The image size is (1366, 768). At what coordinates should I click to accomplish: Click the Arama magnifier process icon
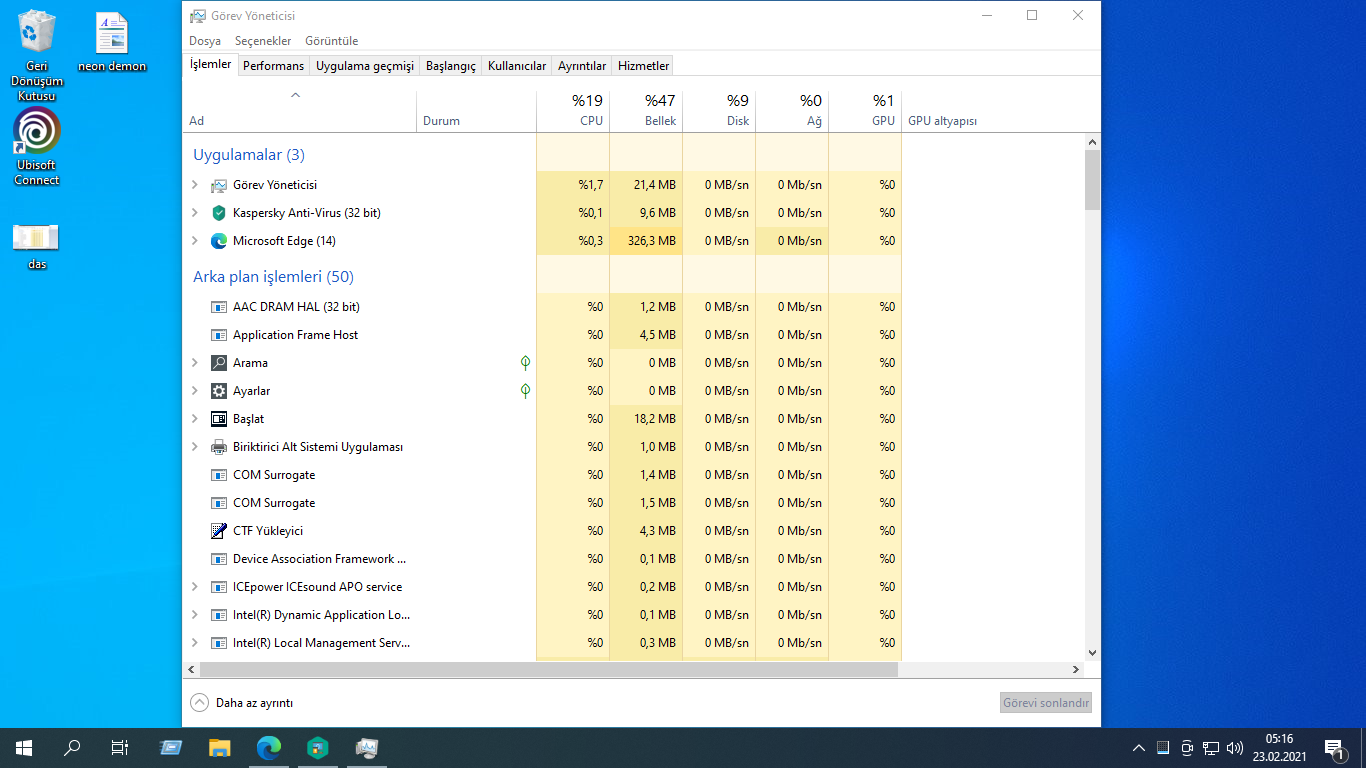point(219,363)
